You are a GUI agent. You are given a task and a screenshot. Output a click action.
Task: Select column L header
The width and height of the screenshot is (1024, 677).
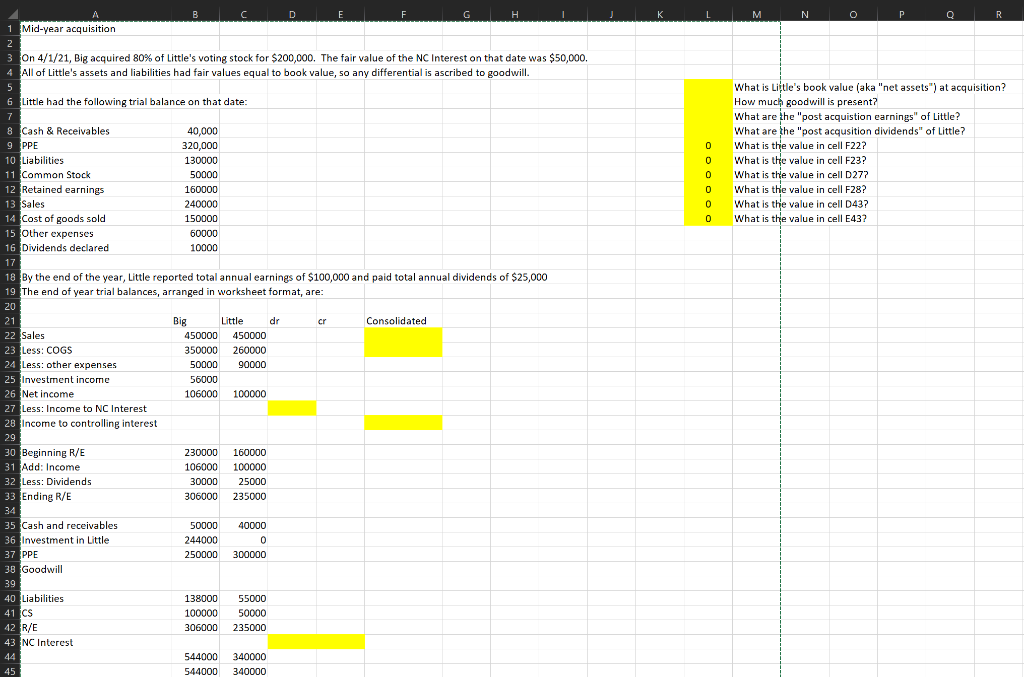coord(708,14)
